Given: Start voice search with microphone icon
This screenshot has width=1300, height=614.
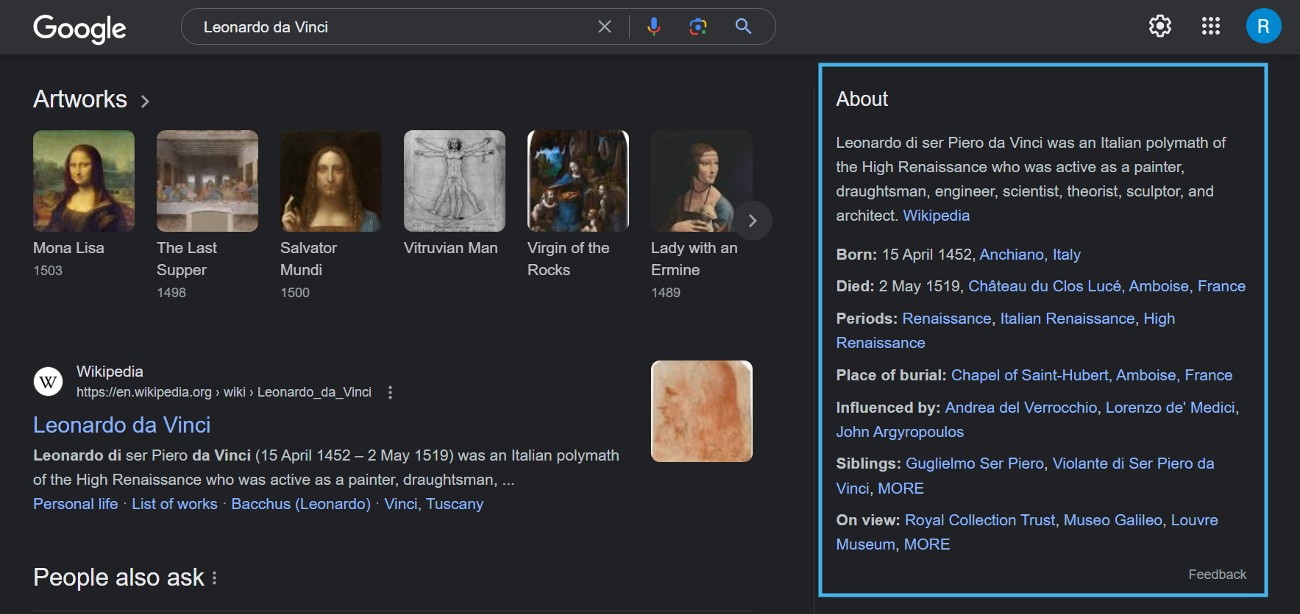Looking at the screenshot, I should coord(654,27).
